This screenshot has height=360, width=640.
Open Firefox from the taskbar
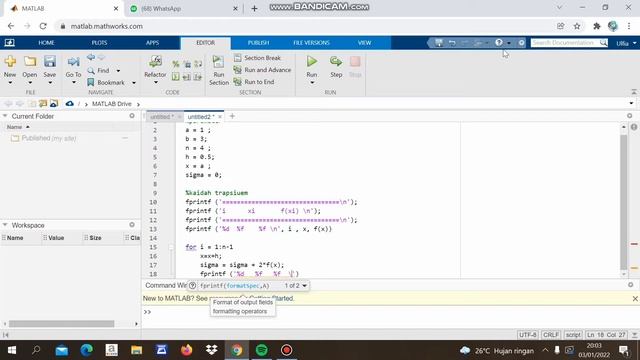187,350
